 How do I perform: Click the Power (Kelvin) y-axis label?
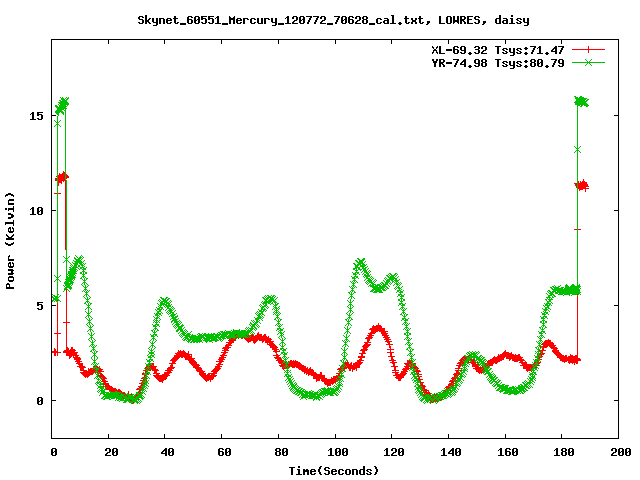click(10, 241)
